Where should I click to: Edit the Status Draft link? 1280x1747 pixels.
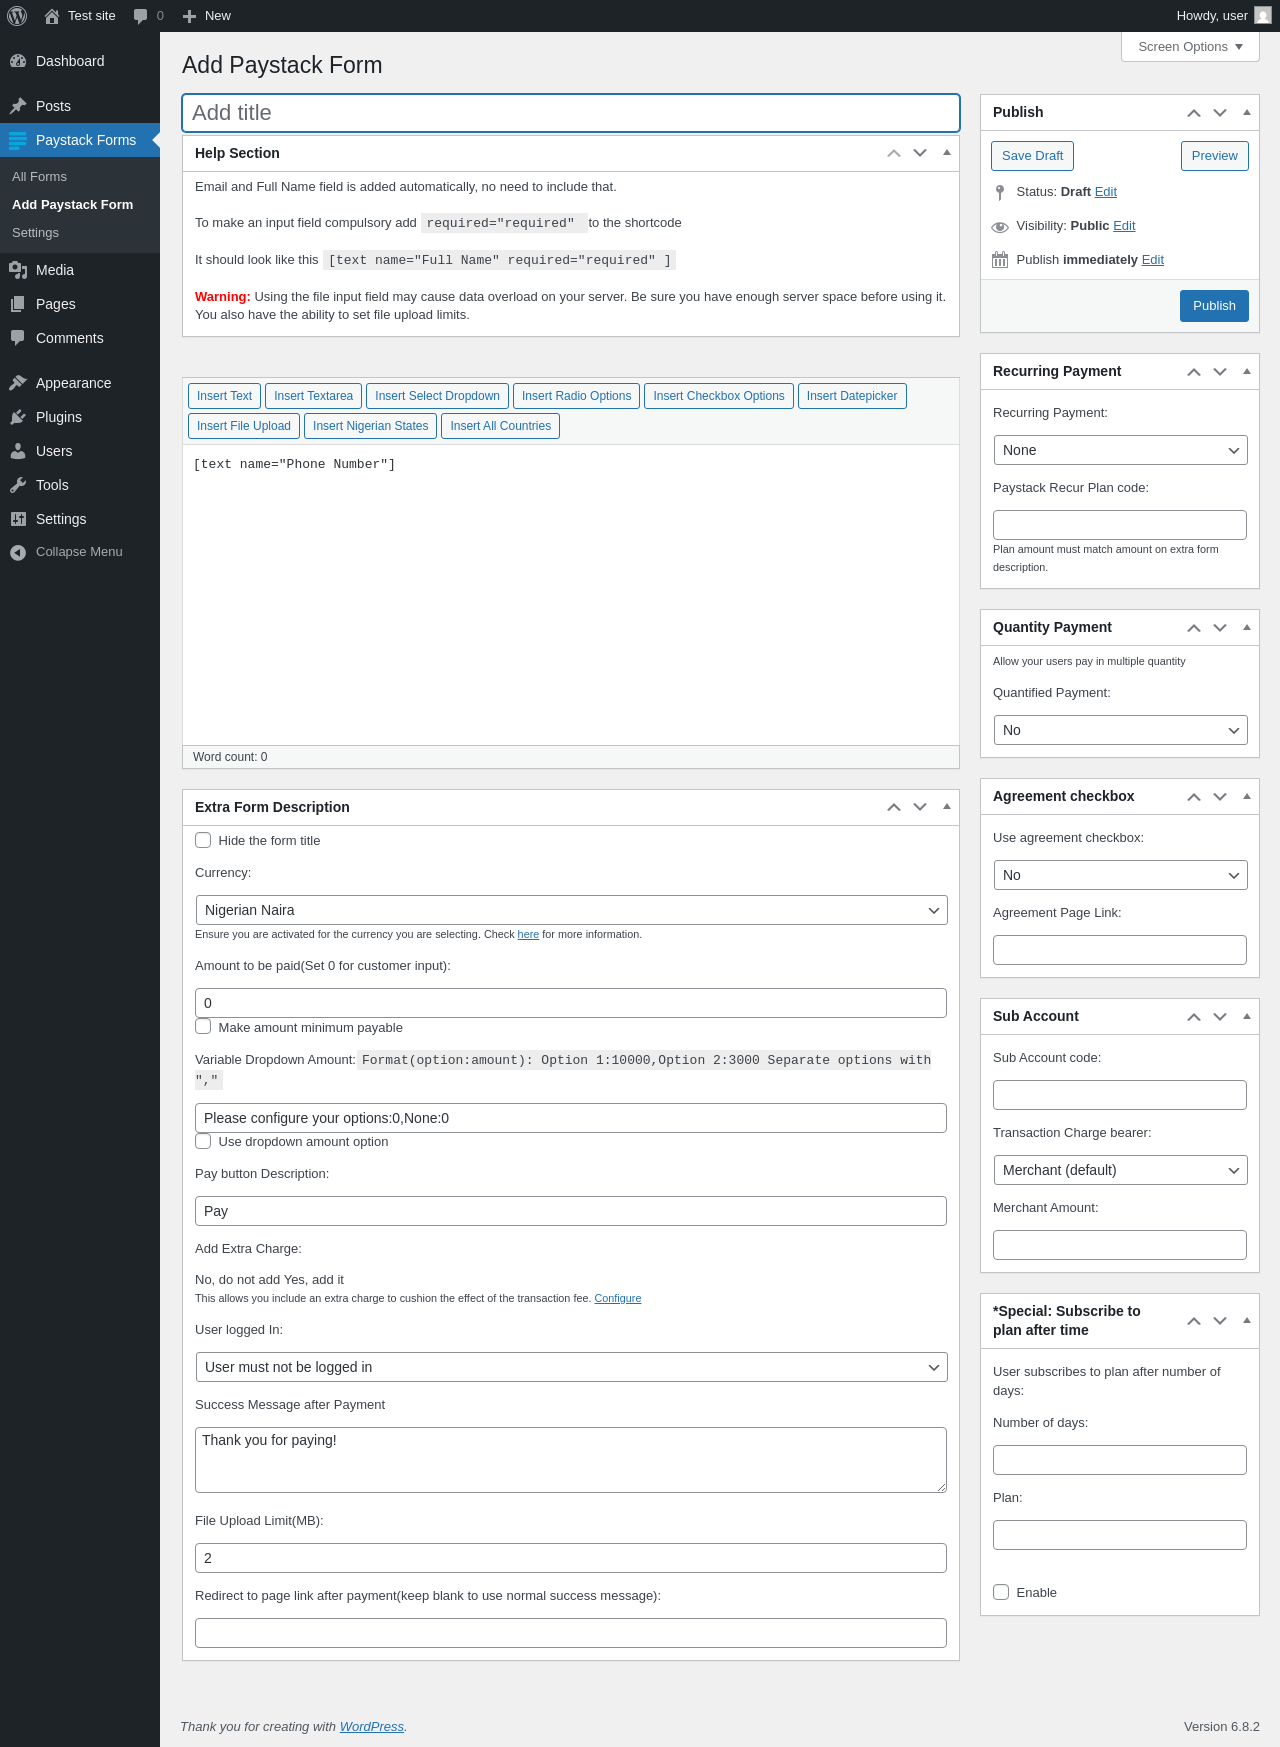tap(1106, 192)
